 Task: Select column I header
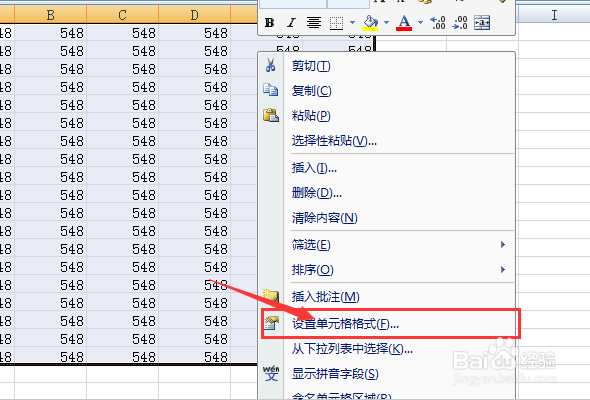pyautogui.click(x=554, y=15)
